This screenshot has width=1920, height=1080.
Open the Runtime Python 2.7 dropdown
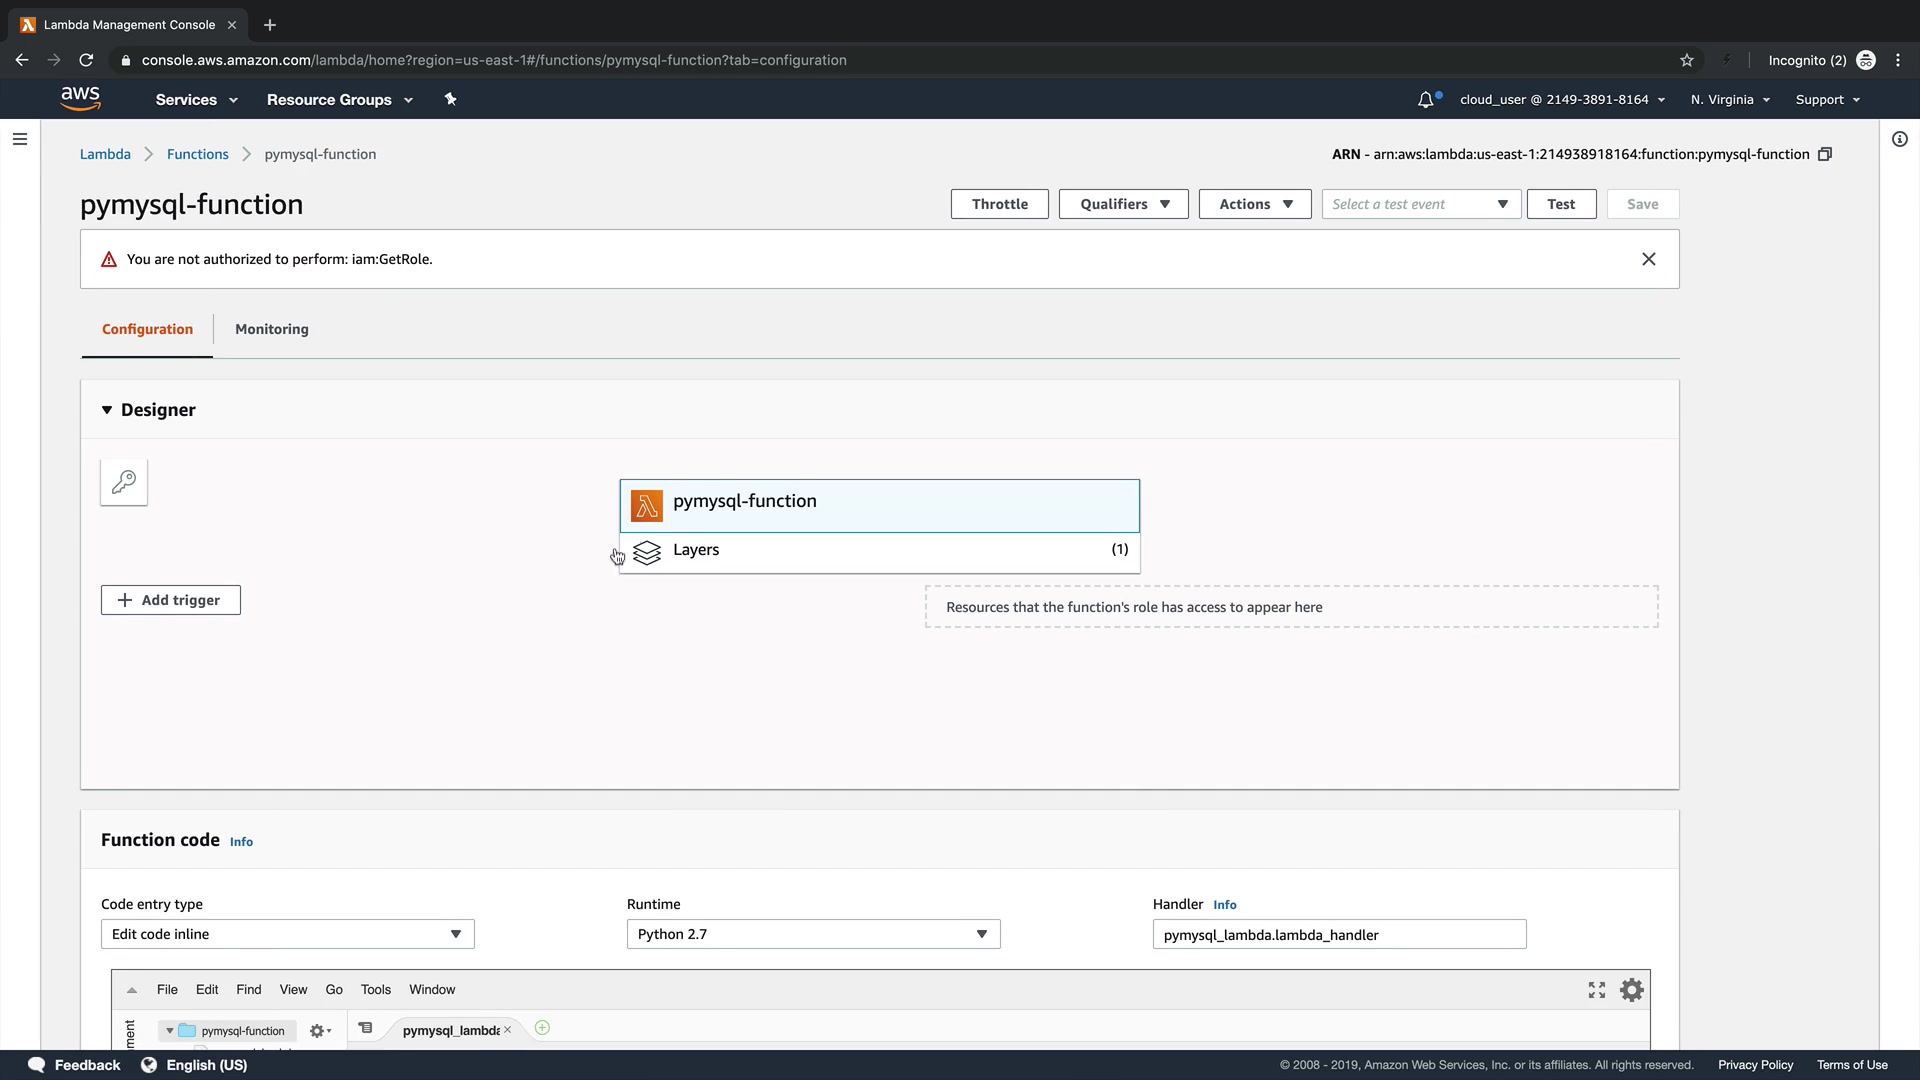point(813,934)
